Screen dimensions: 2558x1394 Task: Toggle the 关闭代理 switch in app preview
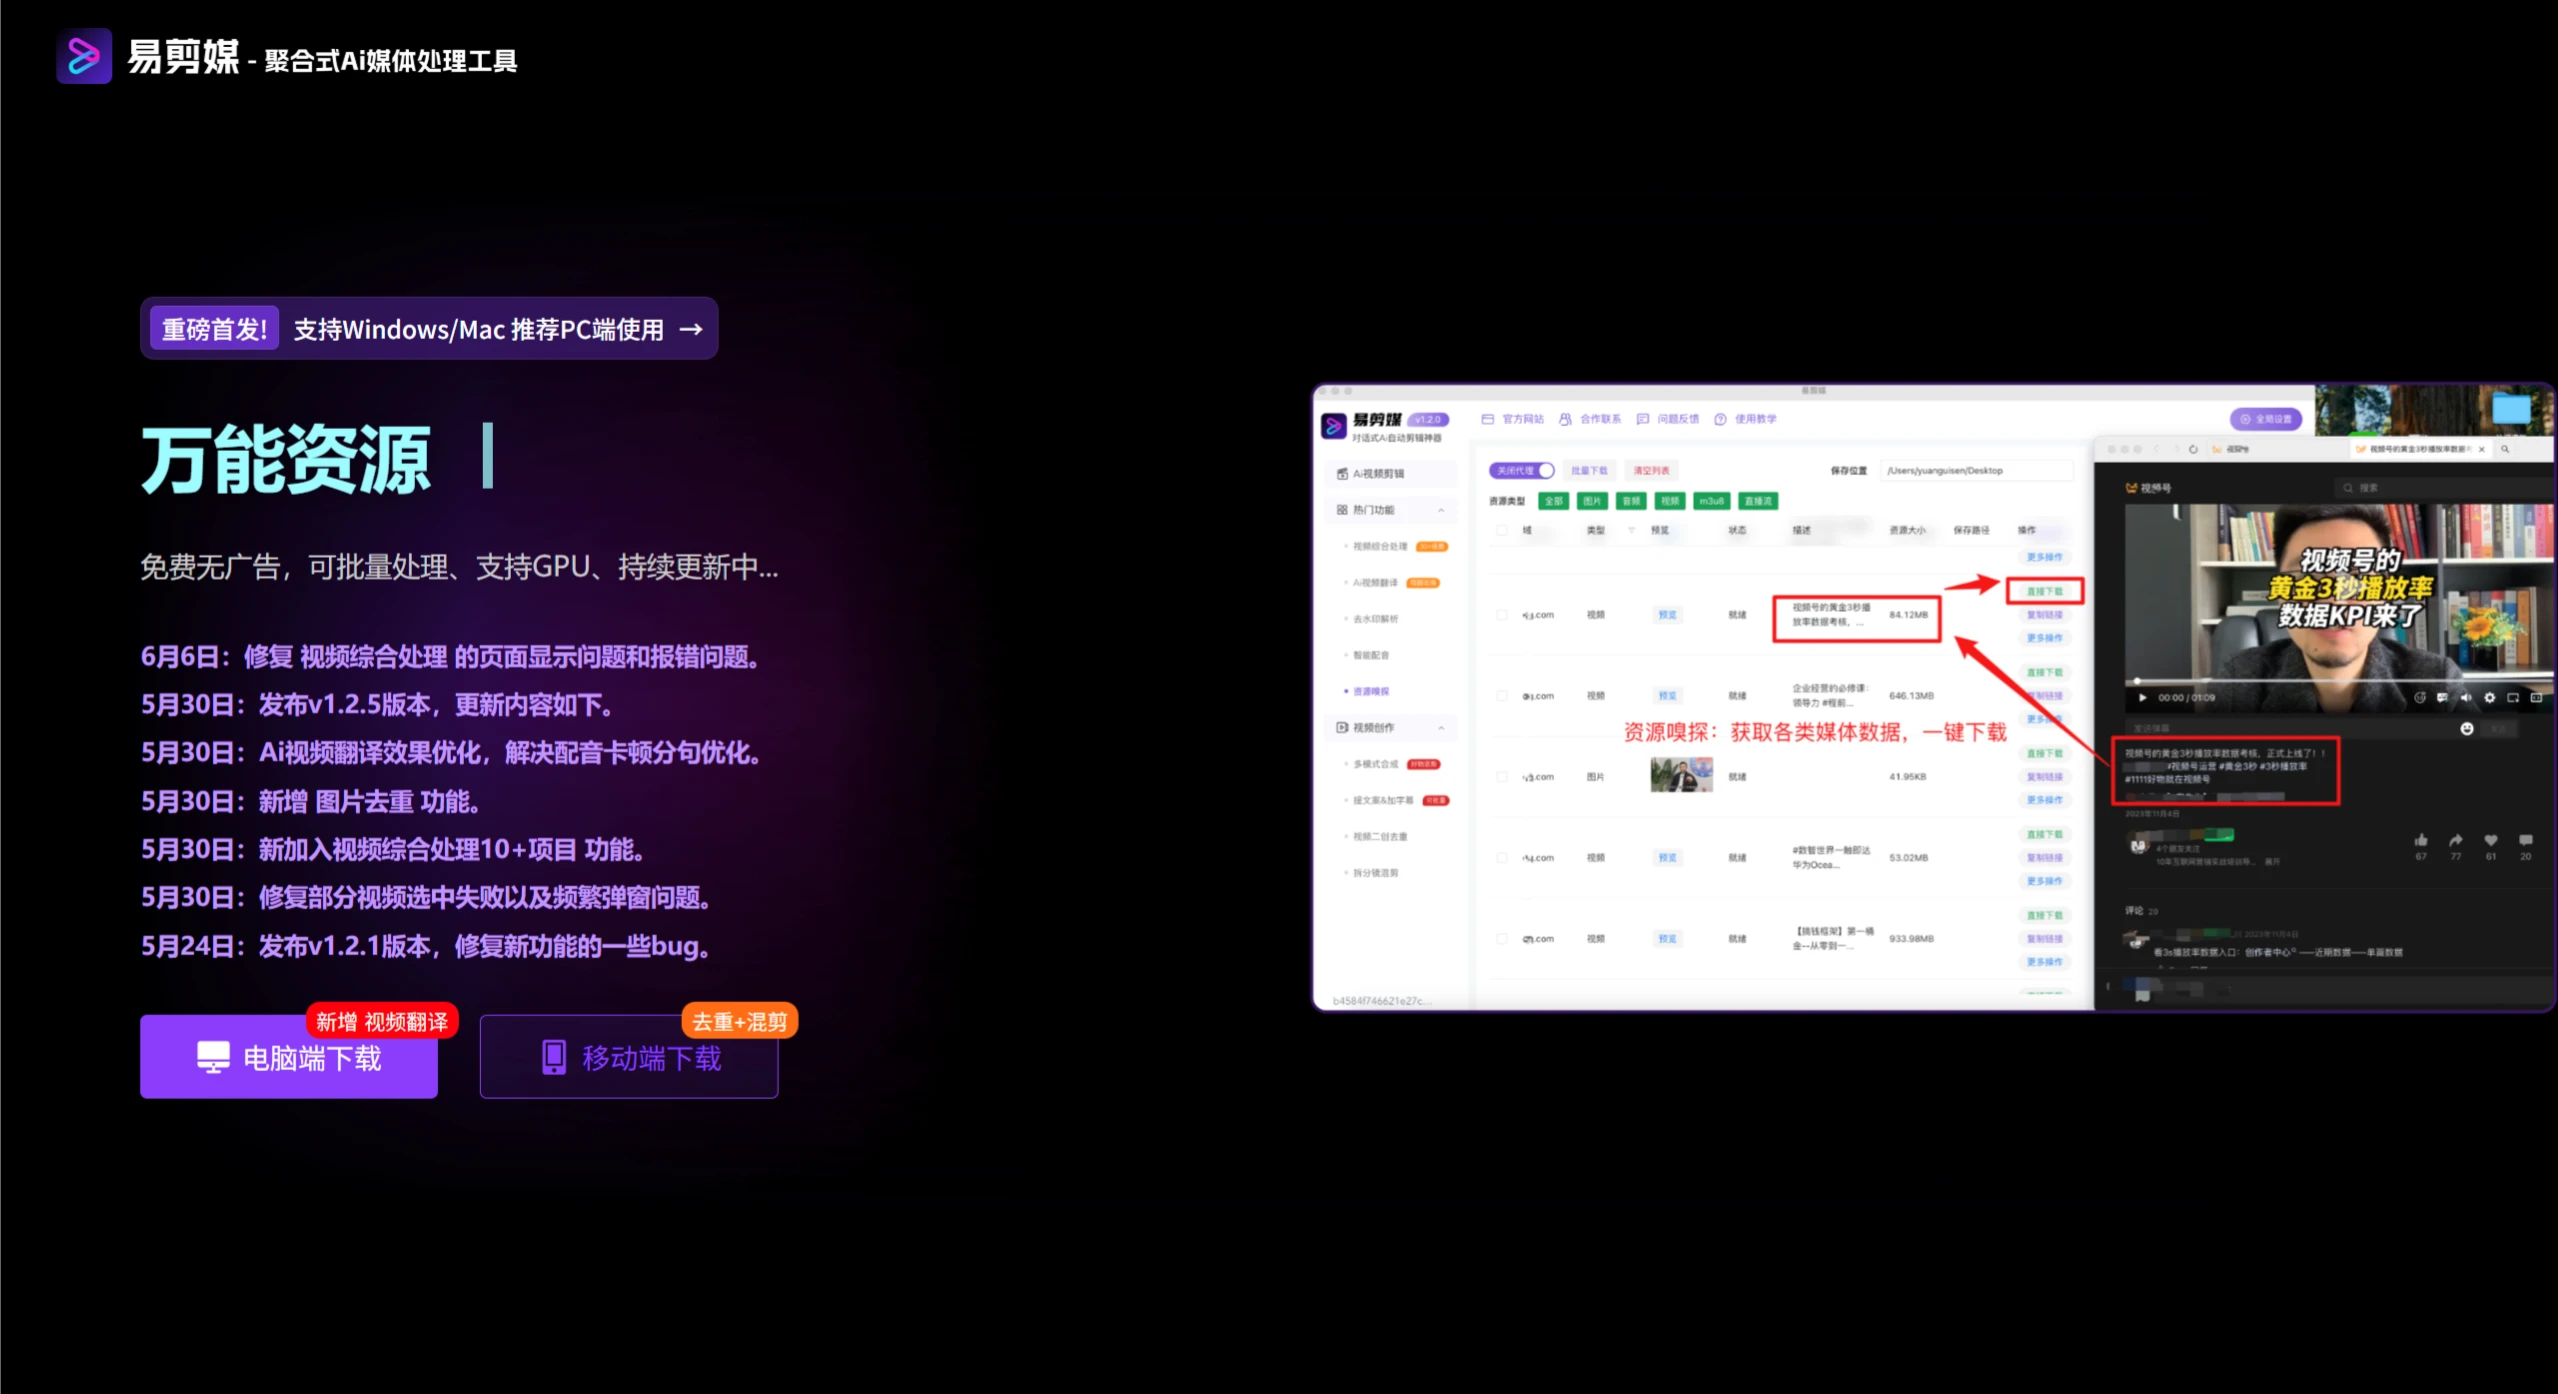point(1522,470)
